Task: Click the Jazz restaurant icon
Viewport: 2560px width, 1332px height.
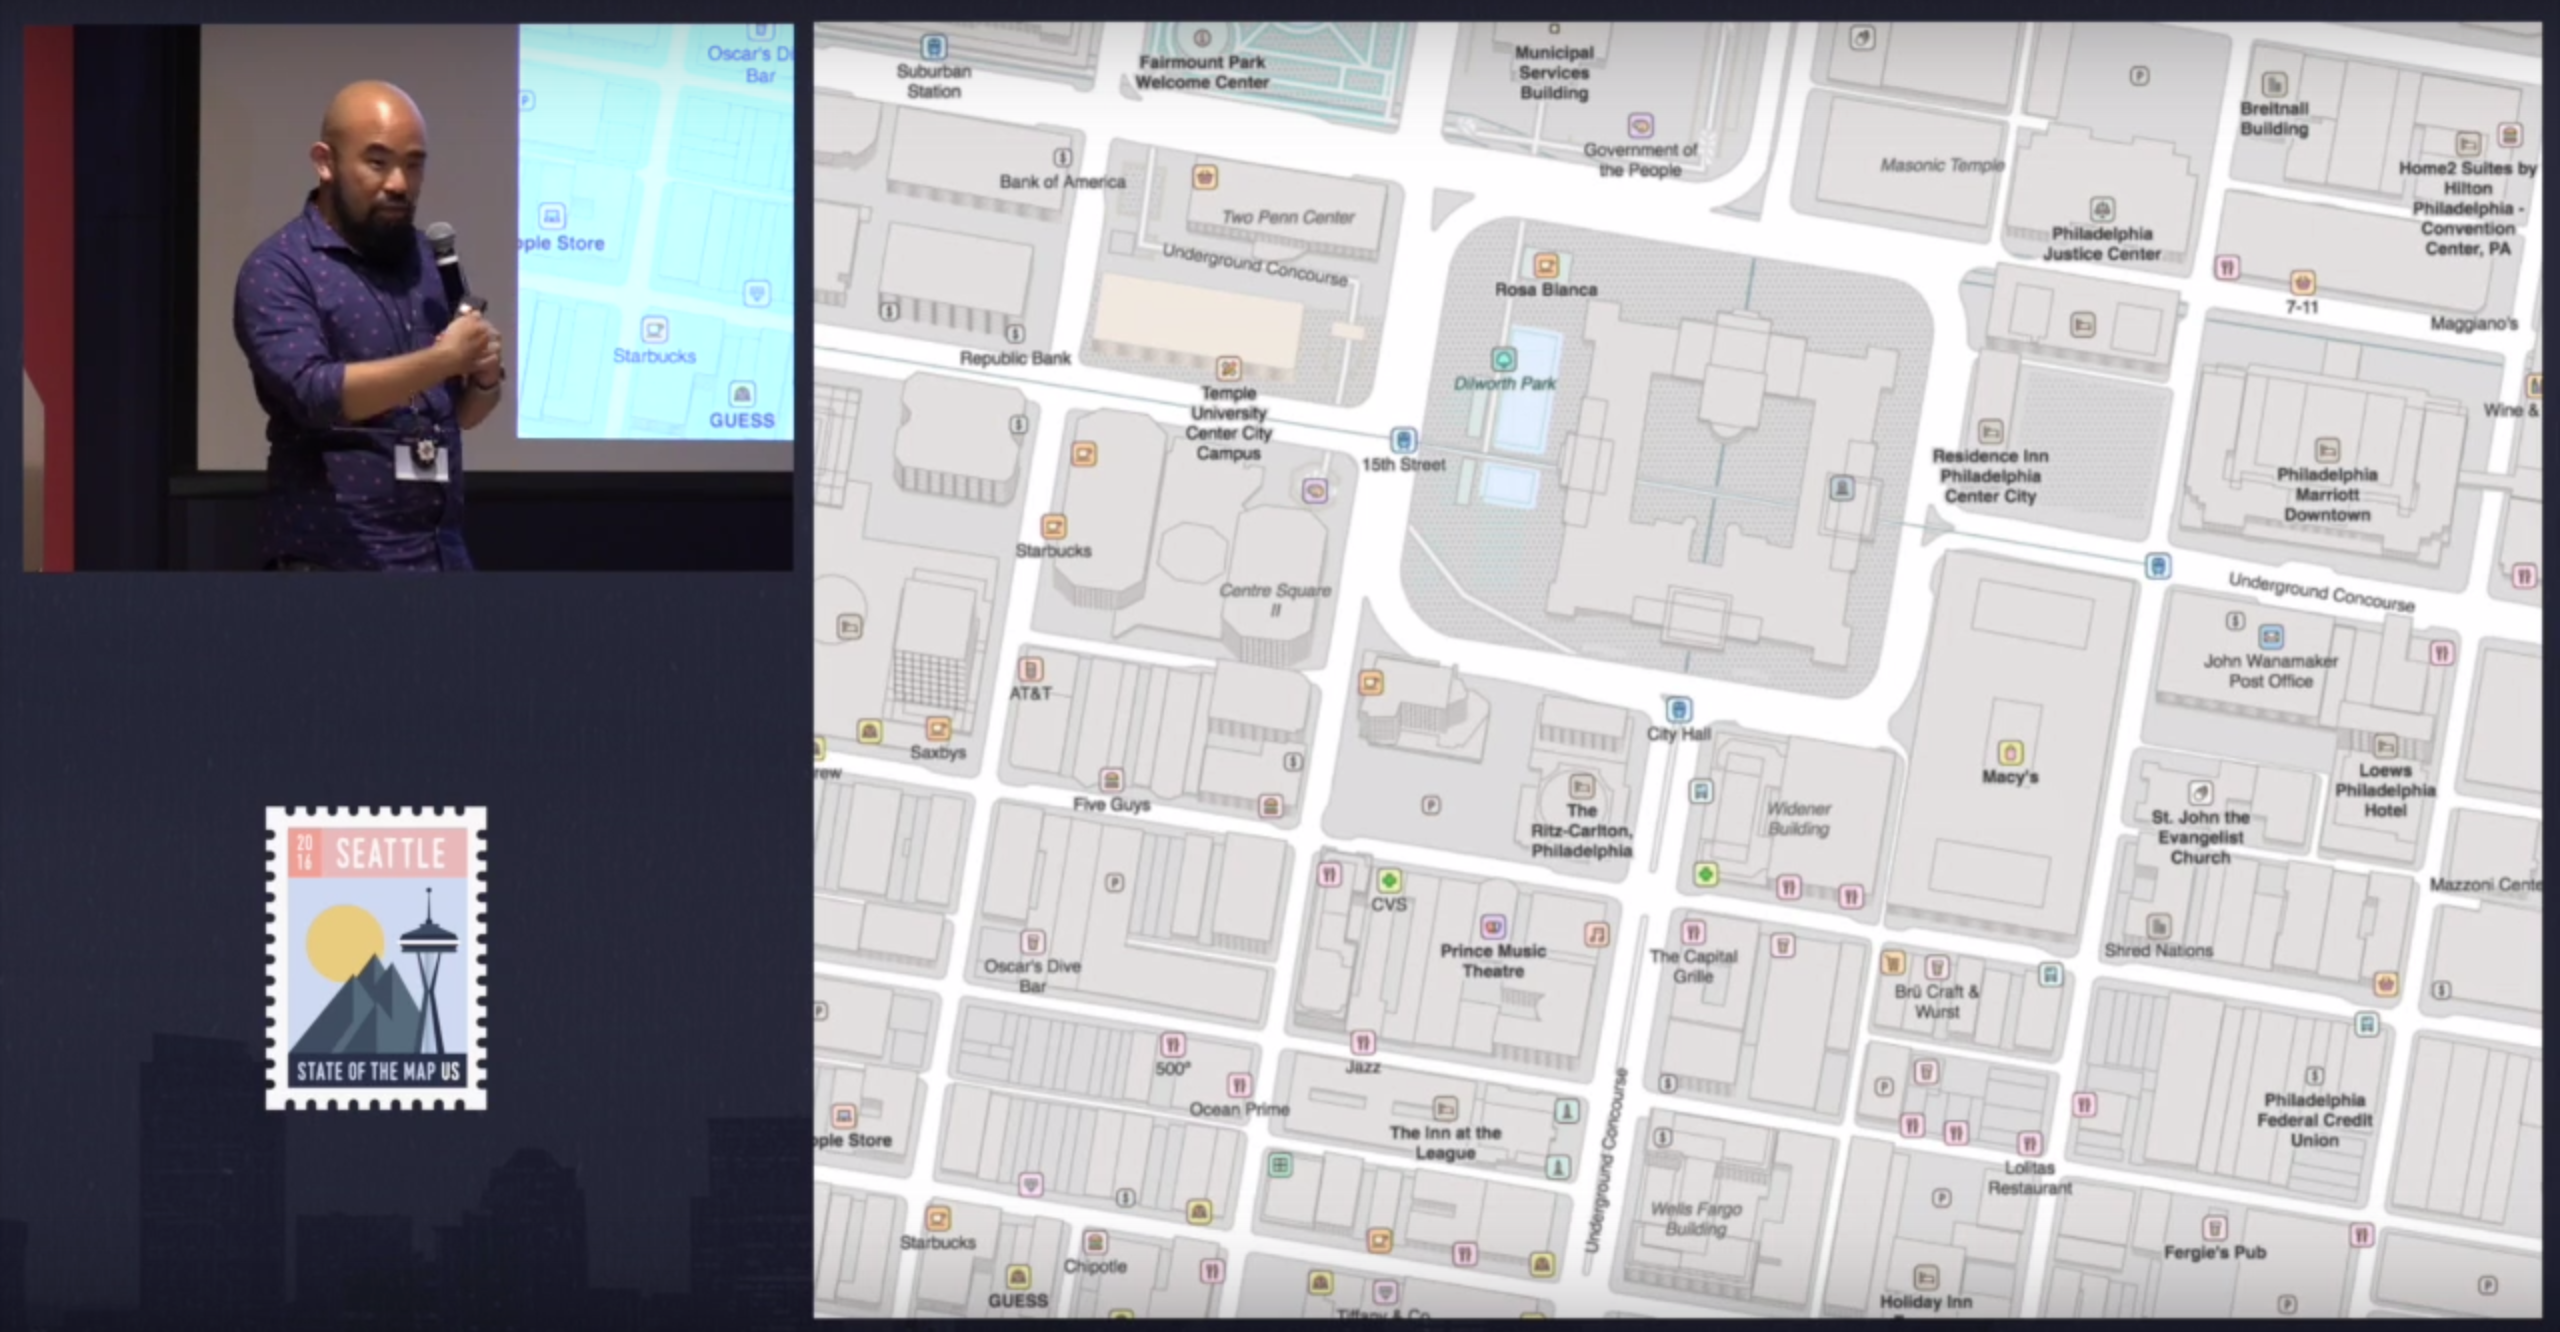Action: click(1362, 1043)
